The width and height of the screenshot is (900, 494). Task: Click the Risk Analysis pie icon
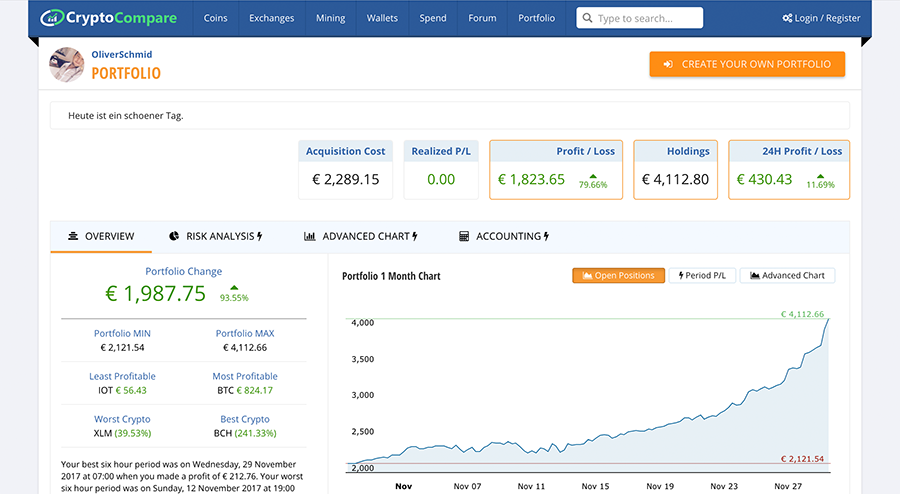[x=174, y=236]
